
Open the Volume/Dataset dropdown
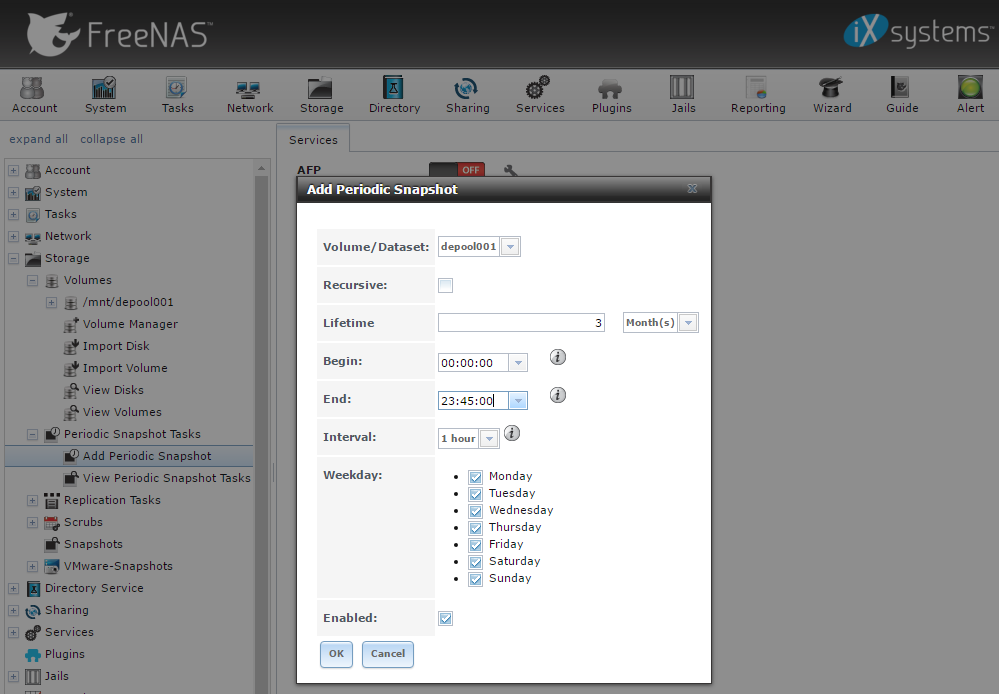coord(509,247)
